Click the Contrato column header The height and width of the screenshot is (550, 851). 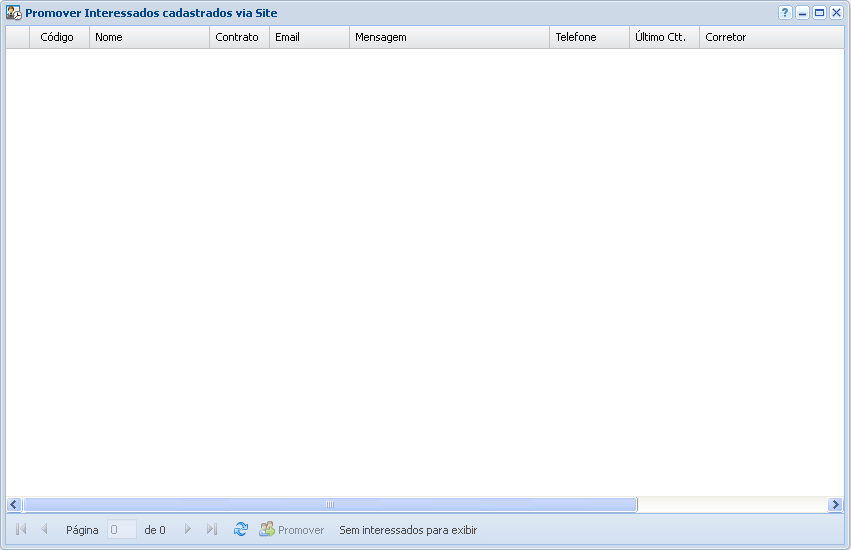click(237, 37)
